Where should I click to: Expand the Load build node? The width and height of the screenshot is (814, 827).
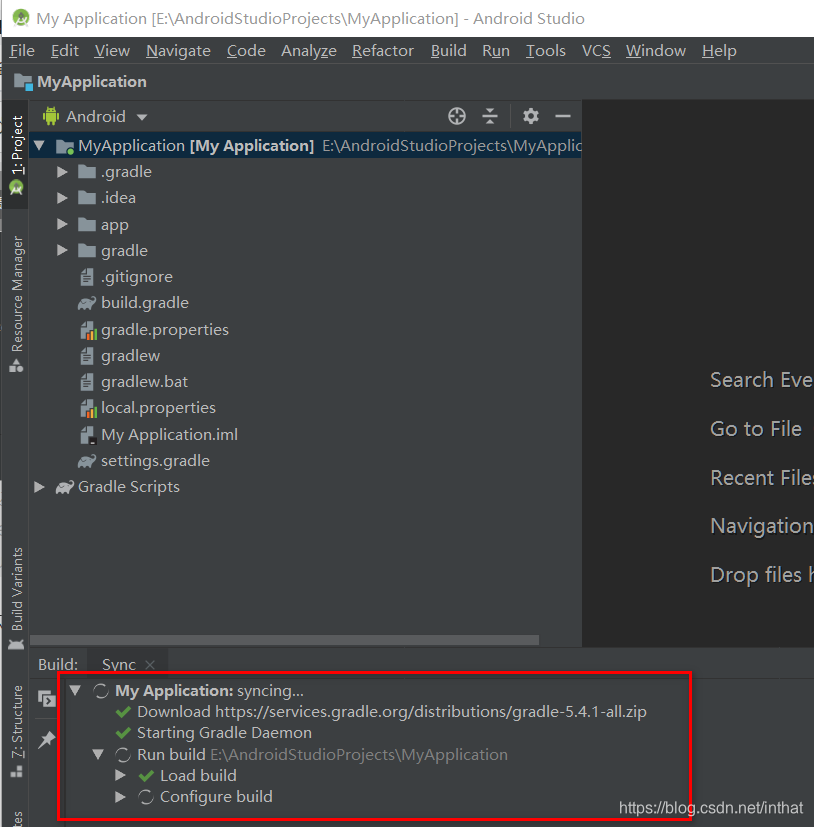pyautogui.click(x=120, y=776)
